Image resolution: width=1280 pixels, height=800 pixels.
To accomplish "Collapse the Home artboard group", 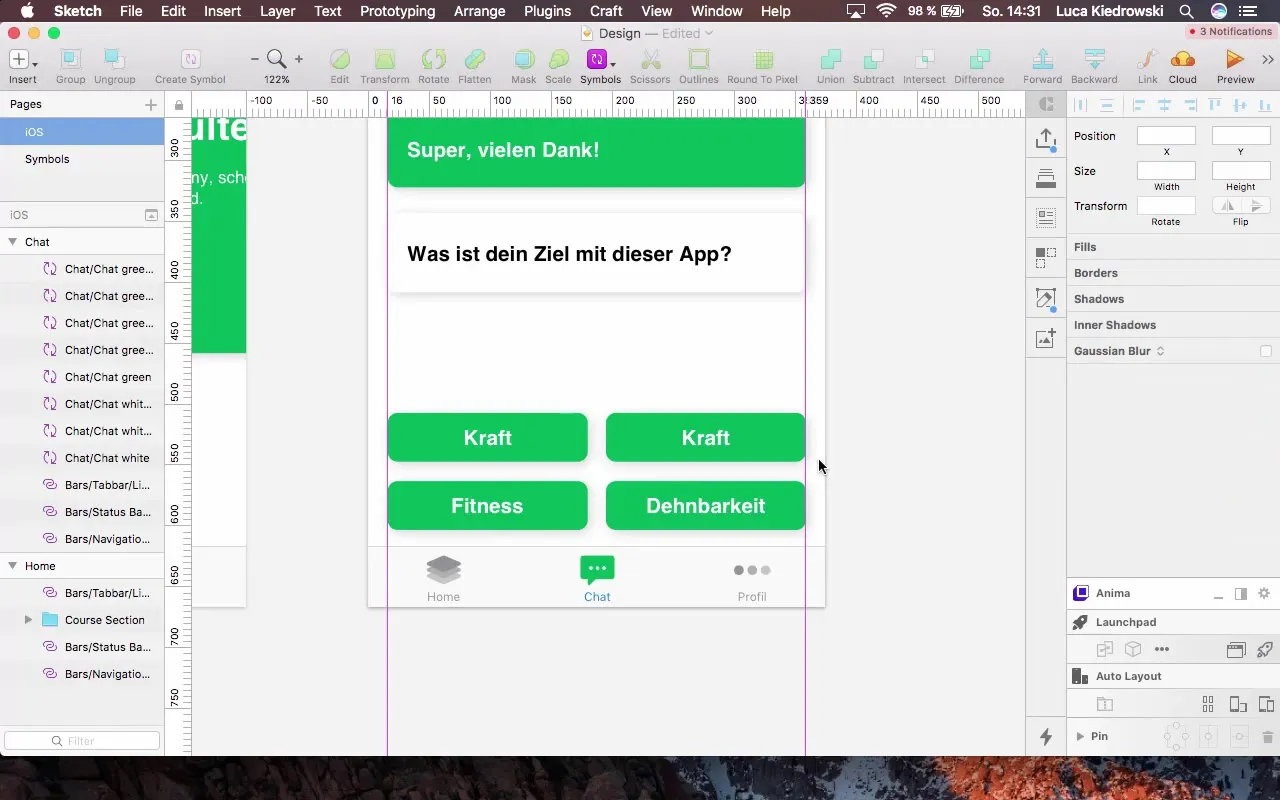I will 13,566.
